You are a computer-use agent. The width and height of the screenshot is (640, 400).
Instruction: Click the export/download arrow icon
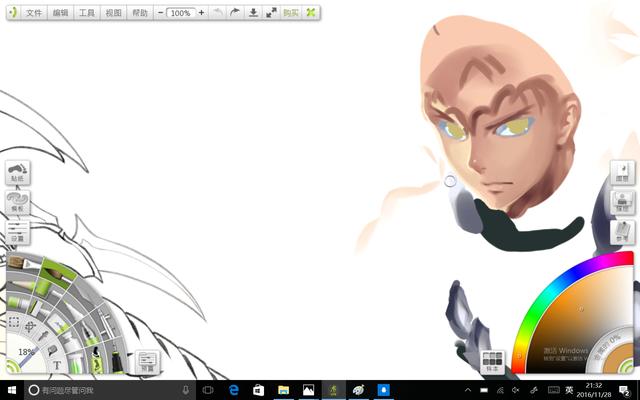click(x=254, y=13)
